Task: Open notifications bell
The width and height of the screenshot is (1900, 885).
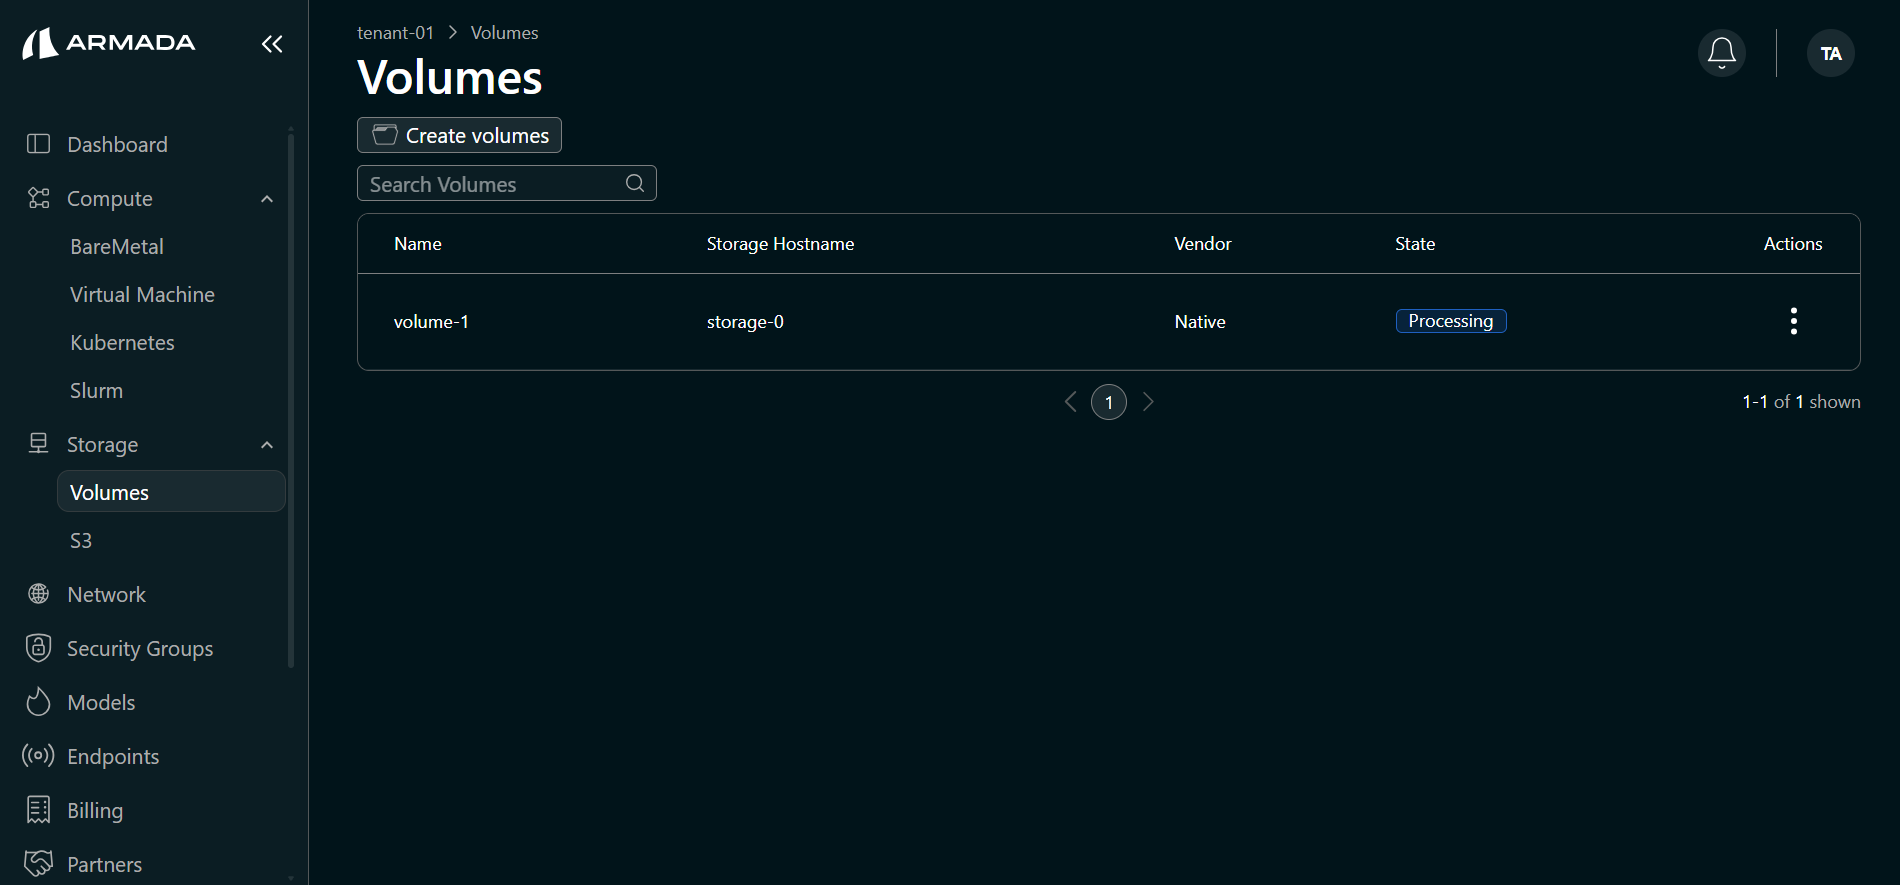Action: [1722, 53]
